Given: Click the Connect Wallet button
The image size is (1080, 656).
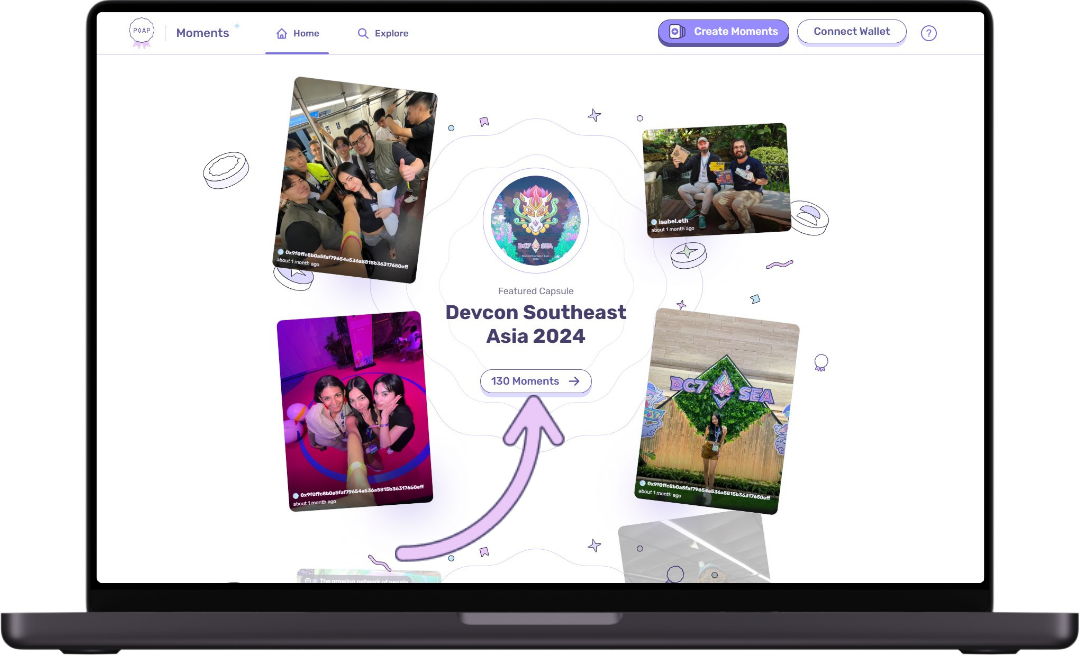Looking at the screenshot, I should coord(851,31).
